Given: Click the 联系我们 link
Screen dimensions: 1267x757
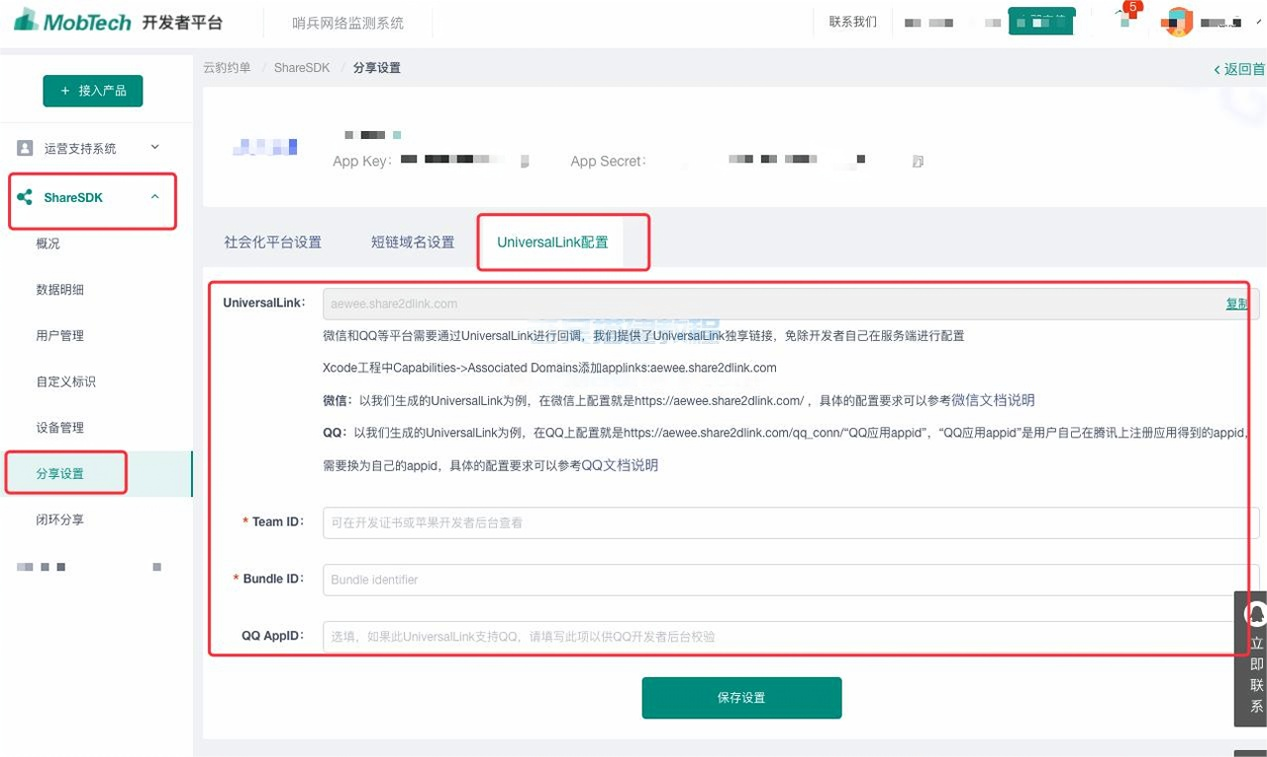Looking at the screenshot, I should tap(853, 21).
